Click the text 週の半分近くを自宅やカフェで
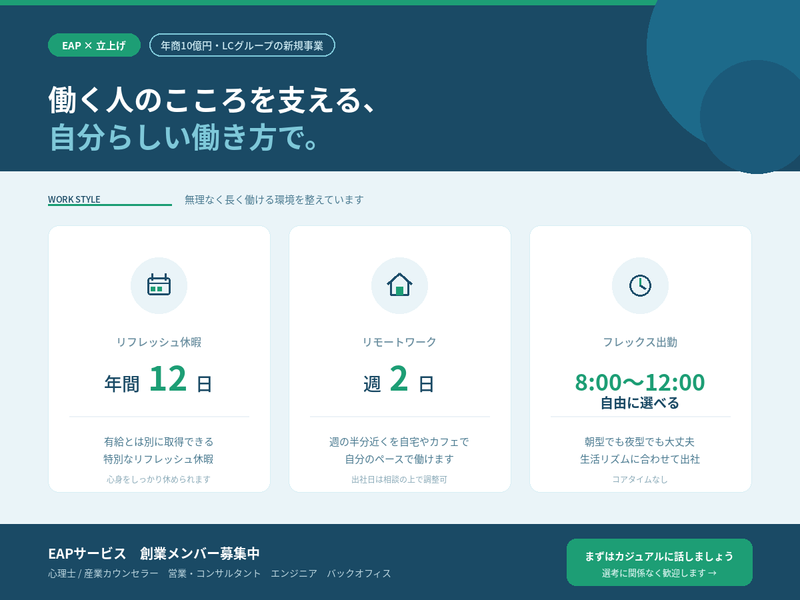The width and height of the screenshot is (800, 600). coord(399,441)
